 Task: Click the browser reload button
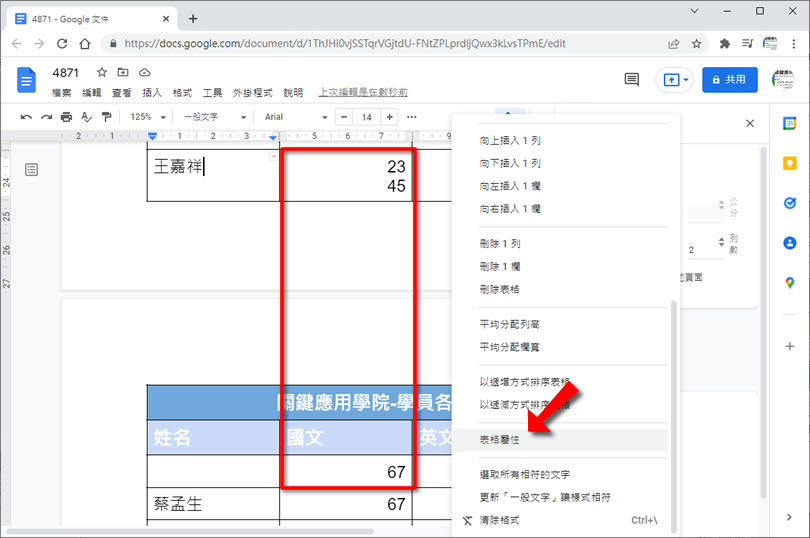pyautogui.click(x=62, y=43)
